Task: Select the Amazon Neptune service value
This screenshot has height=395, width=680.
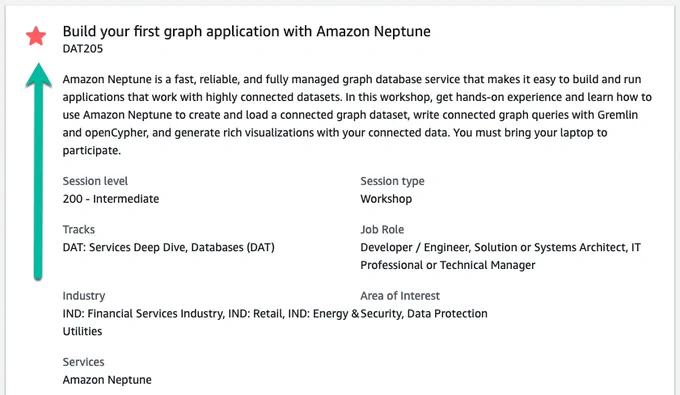Action: point(107,380)
